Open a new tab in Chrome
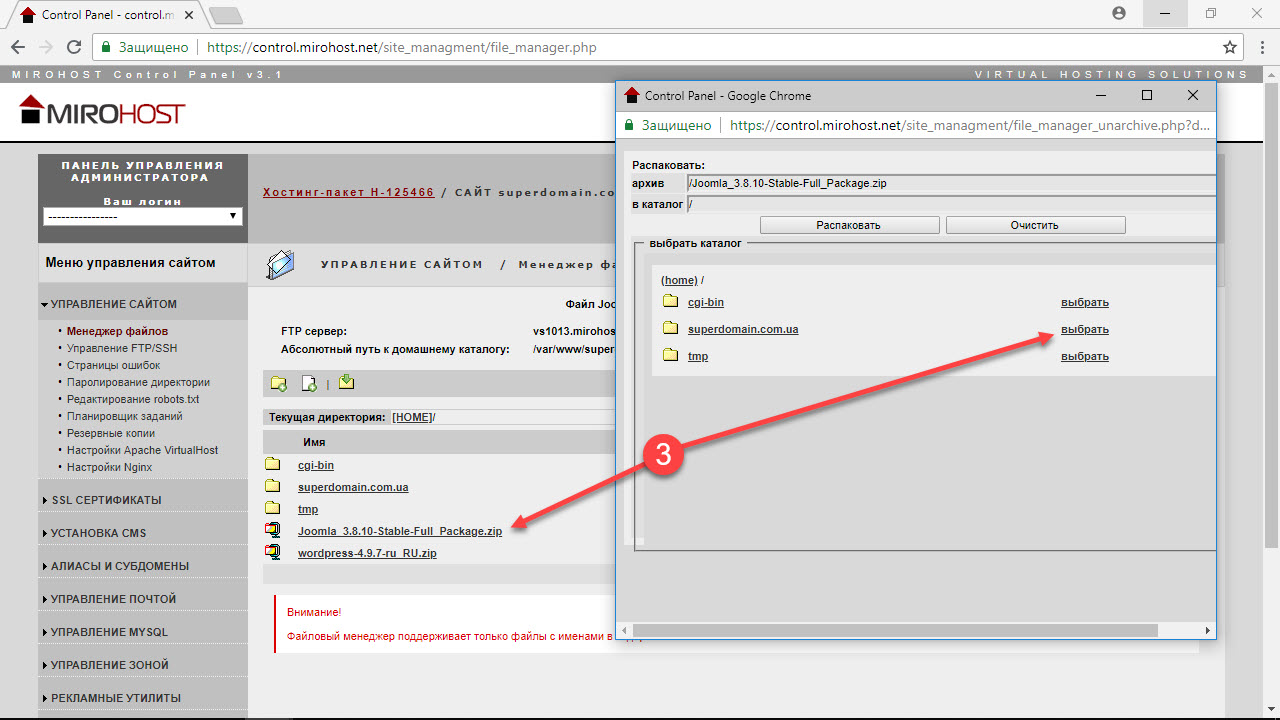This screenshot has width=1280, height=720. [227, 15]
